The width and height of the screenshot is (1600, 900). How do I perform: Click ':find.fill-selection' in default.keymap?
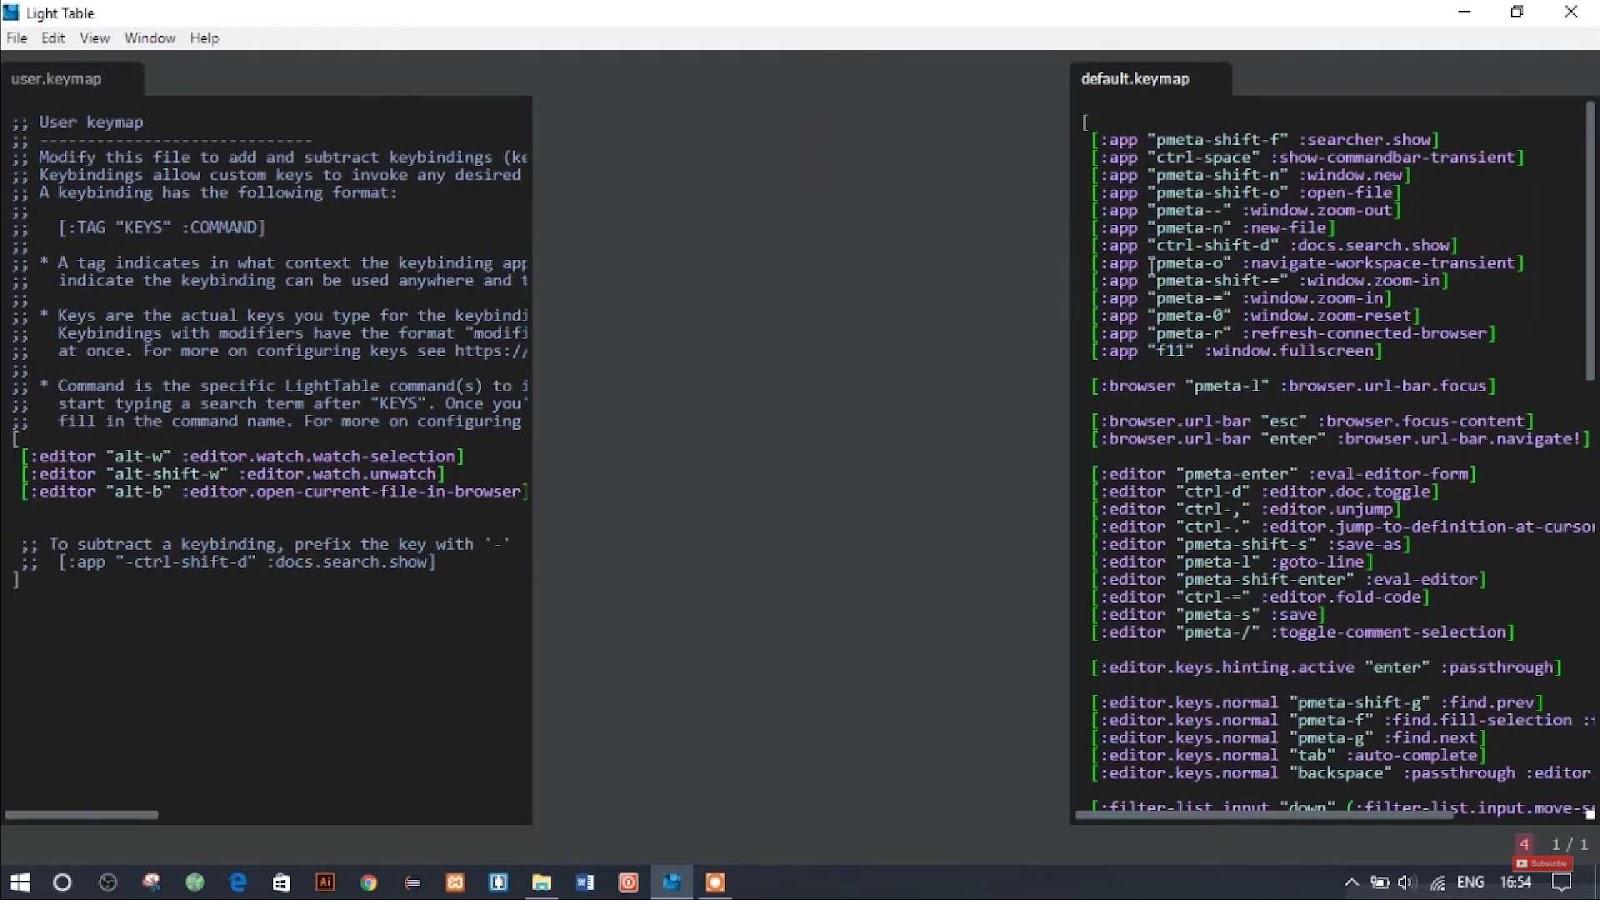(1478, 720)
